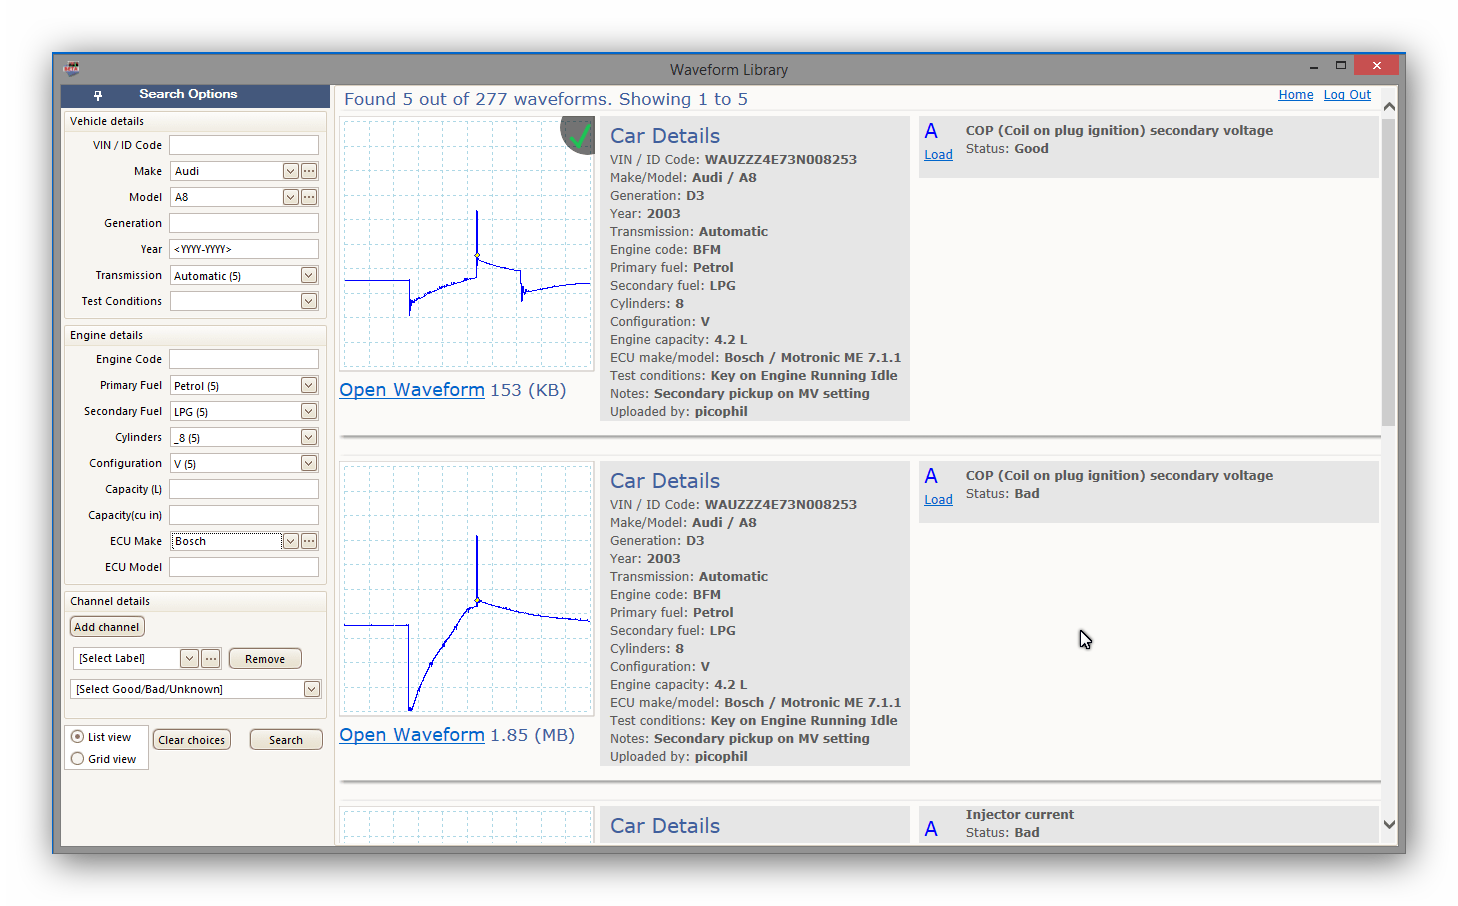Click the first waveform thumbnail with green check
The width and height of the screenshot is (1458, 906).
click(x=467, y=244)
